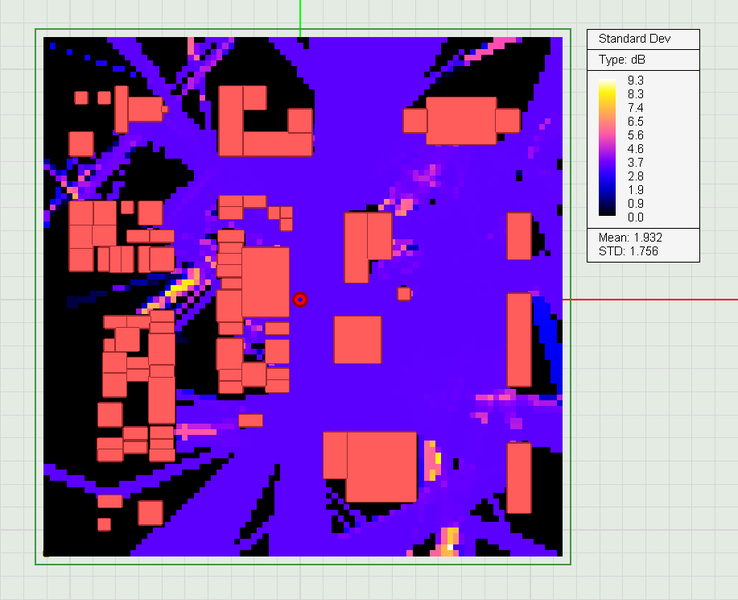Select the small square building right of transmitter
Viewport: 738px width, 600px height.
point(404,294)
